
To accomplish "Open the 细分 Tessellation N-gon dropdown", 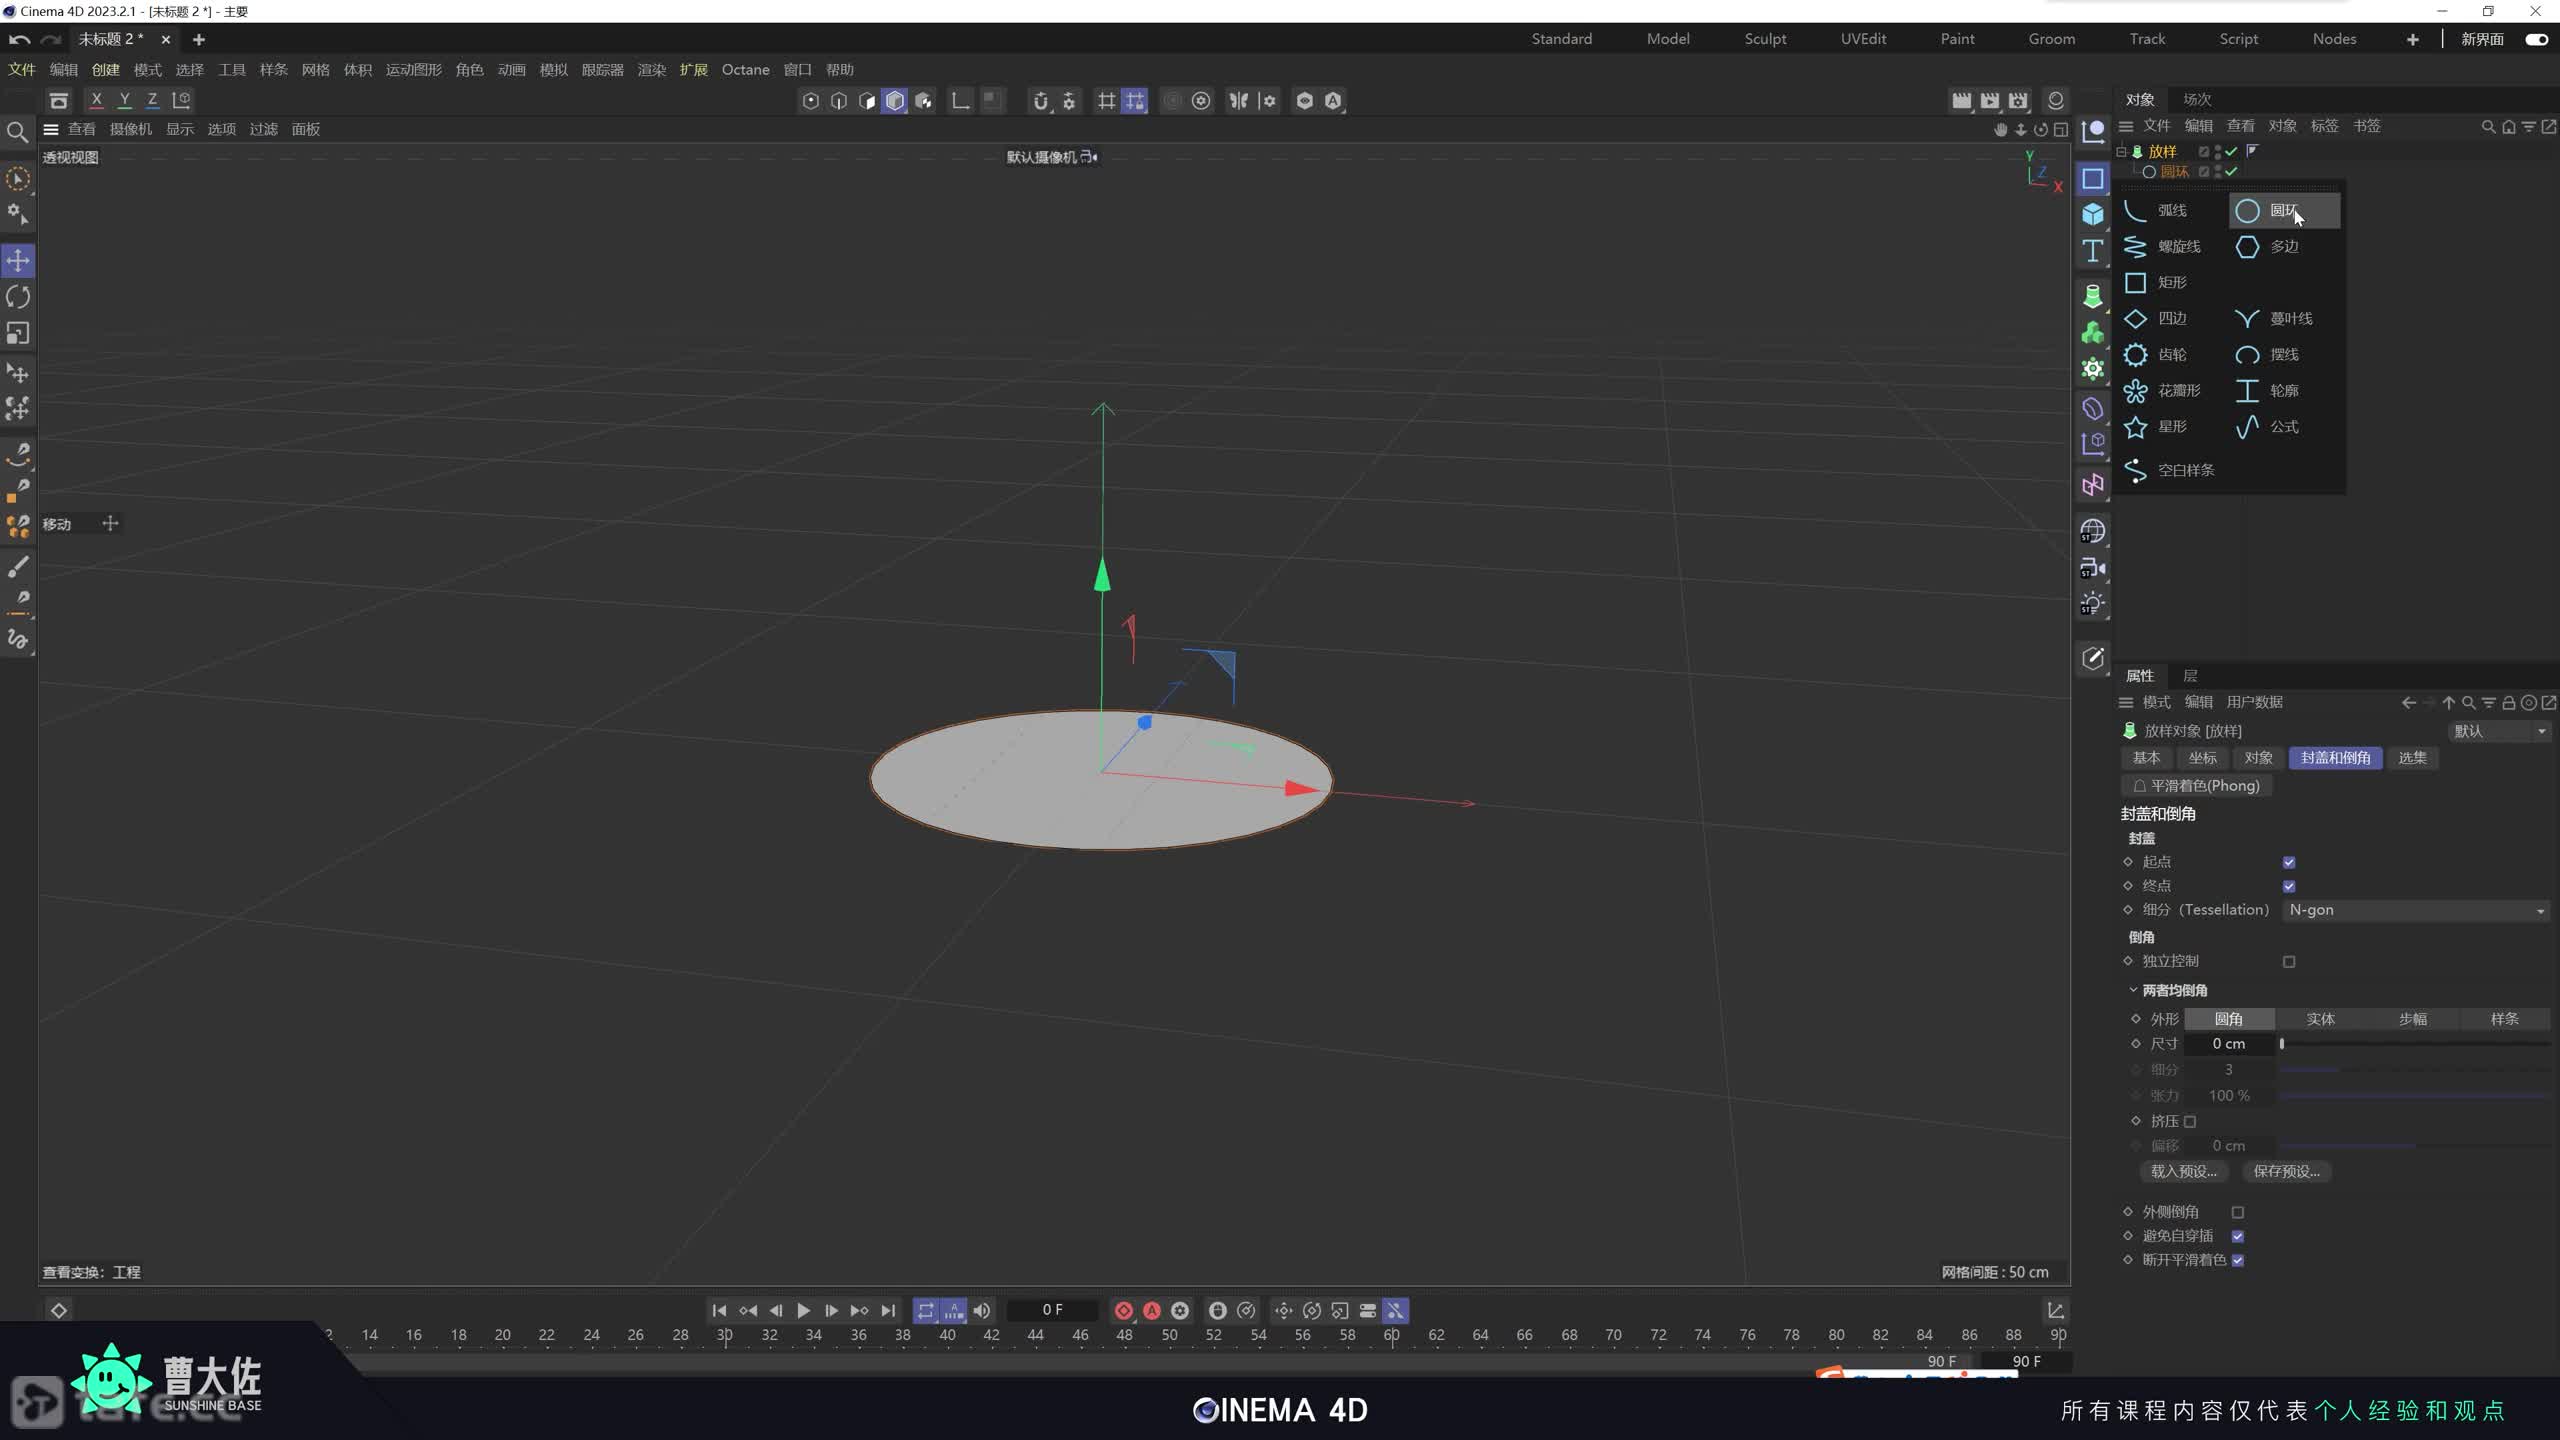I will coord(2415,910).
